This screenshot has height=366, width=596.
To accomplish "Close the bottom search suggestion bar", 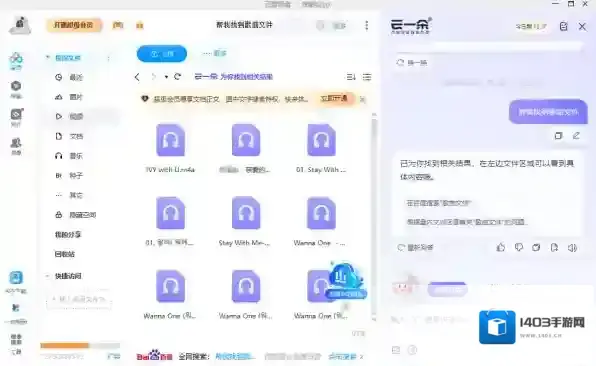I will (x=361, y=356).
